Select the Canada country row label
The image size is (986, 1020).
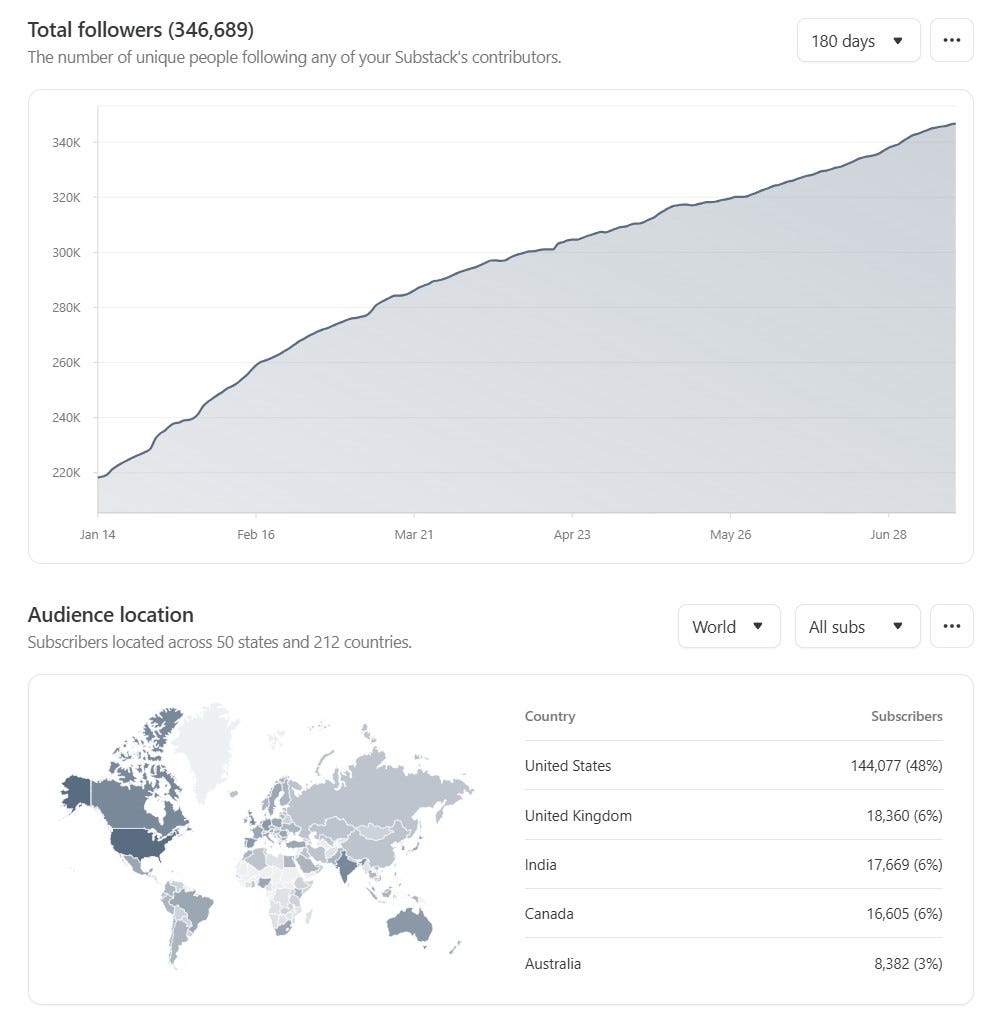click(x=549, y=914)
